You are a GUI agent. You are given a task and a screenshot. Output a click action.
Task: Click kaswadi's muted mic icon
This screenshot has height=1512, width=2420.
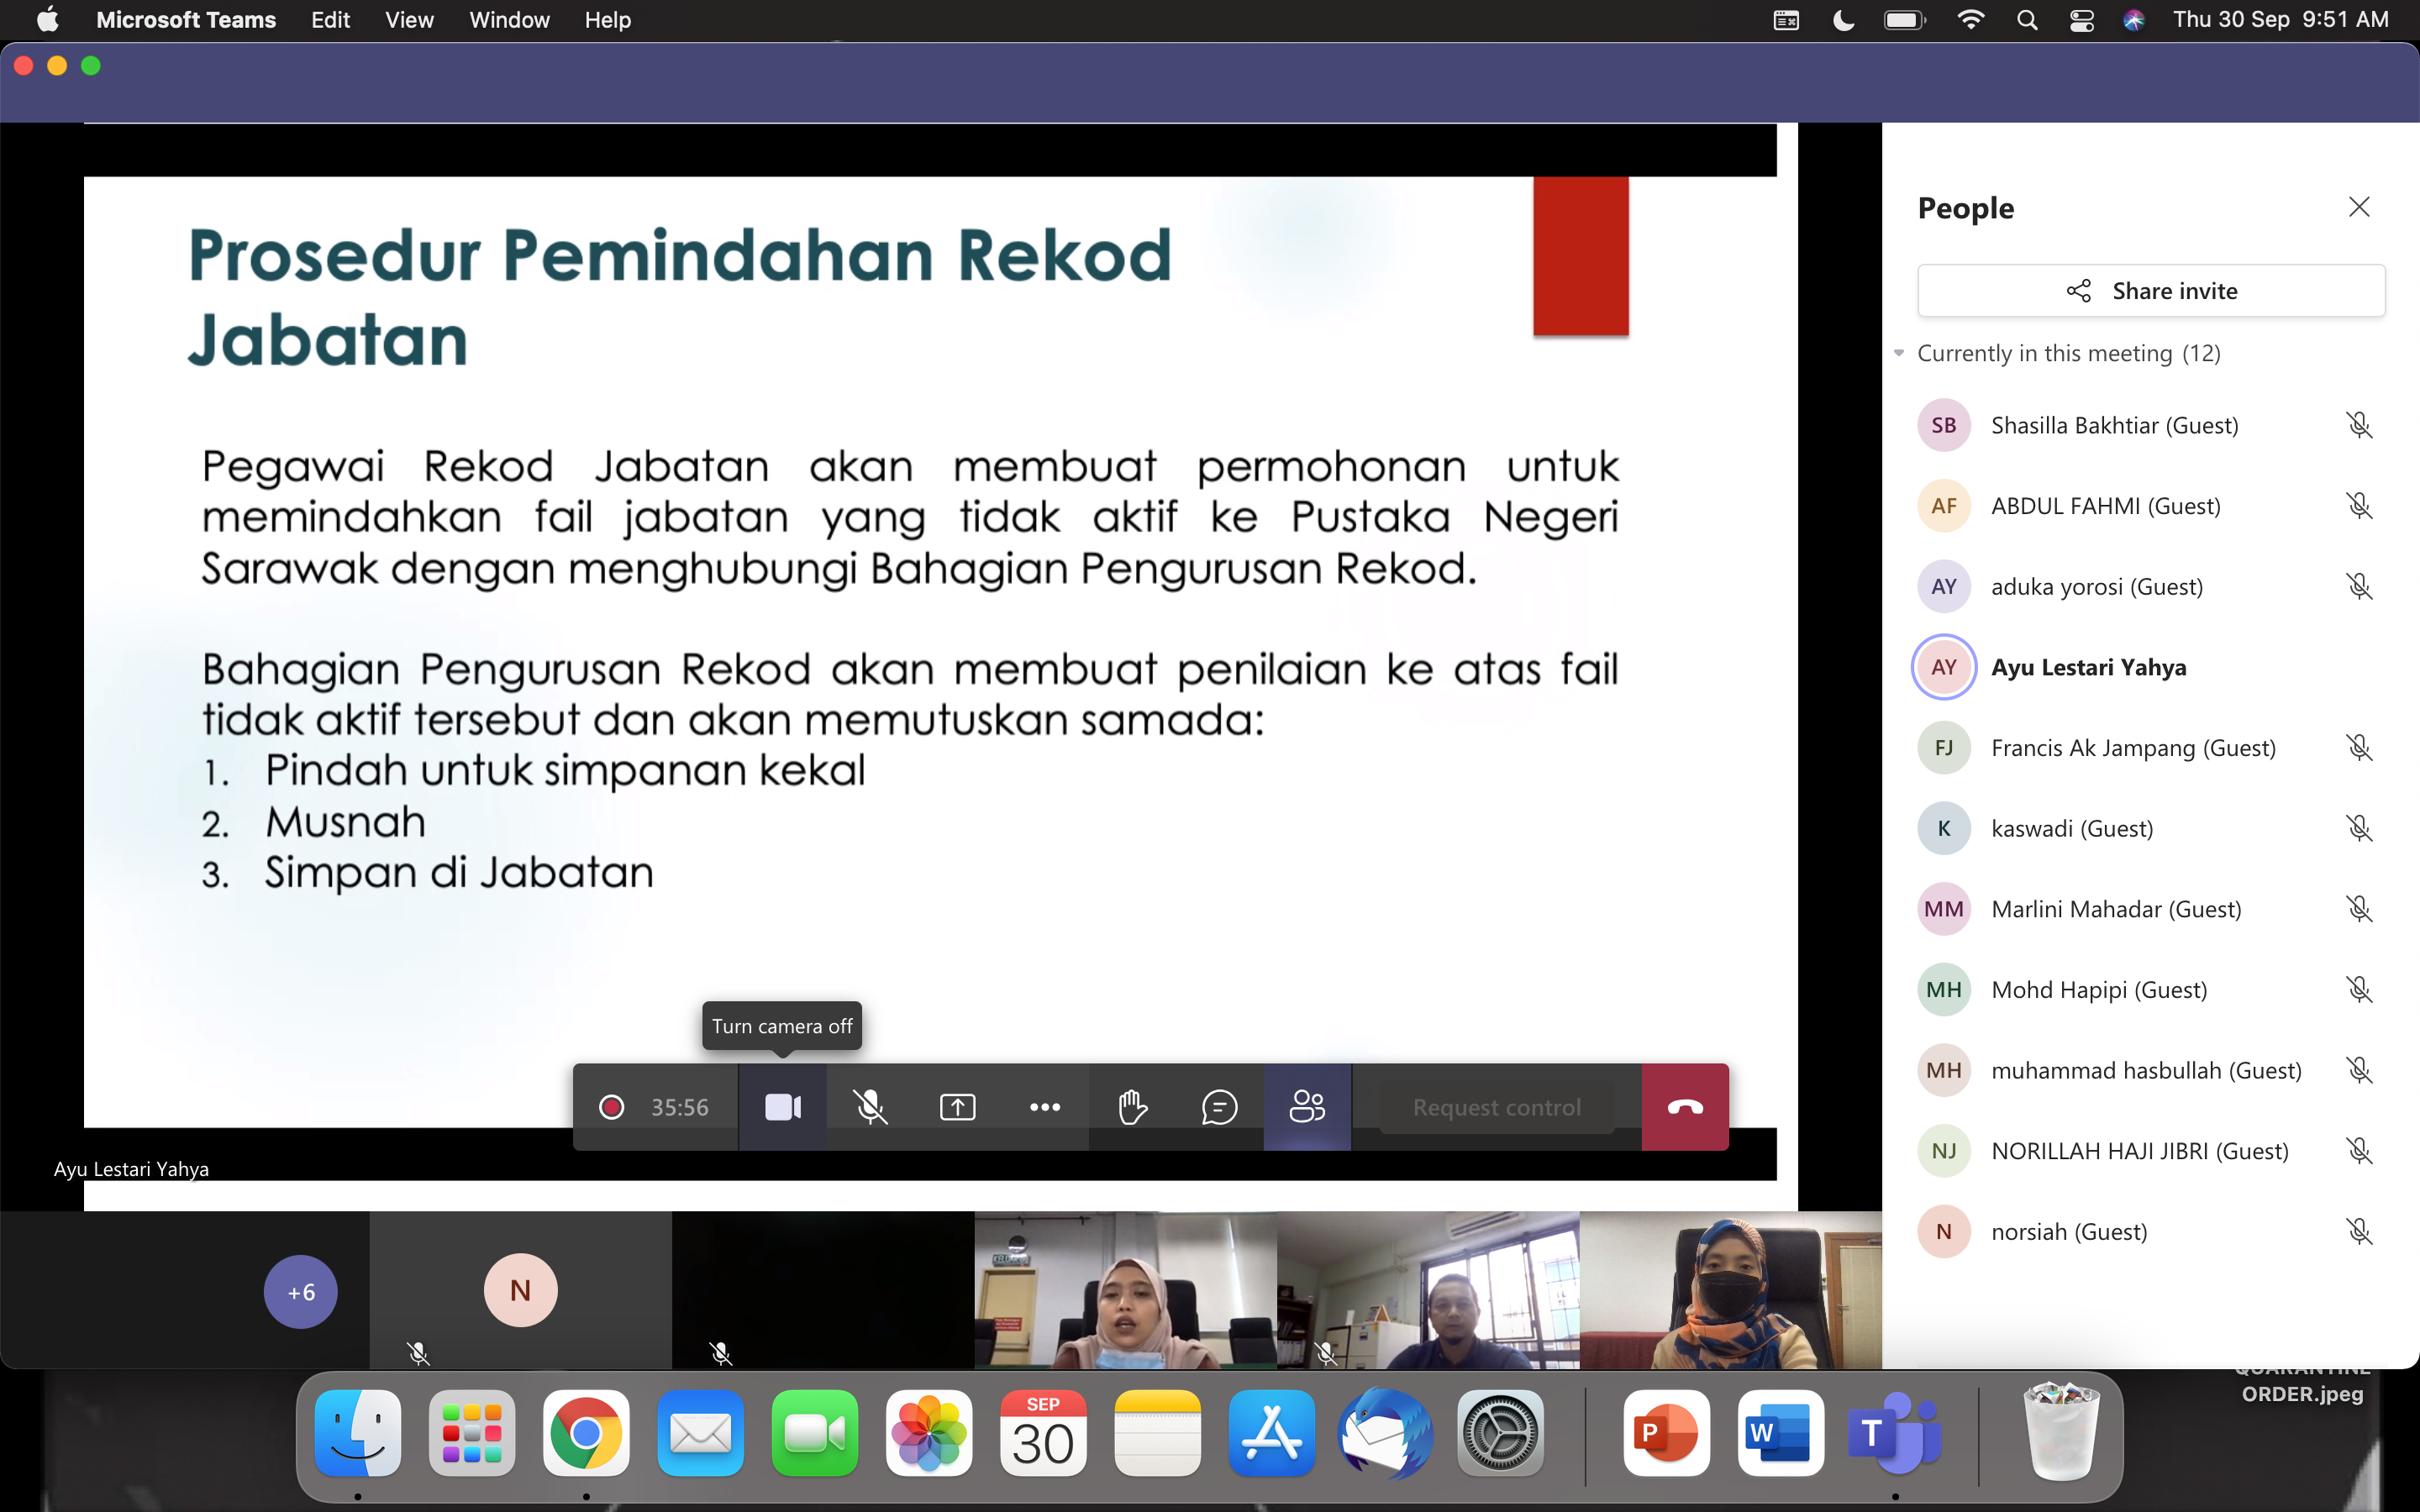[x=2359, y=828]
